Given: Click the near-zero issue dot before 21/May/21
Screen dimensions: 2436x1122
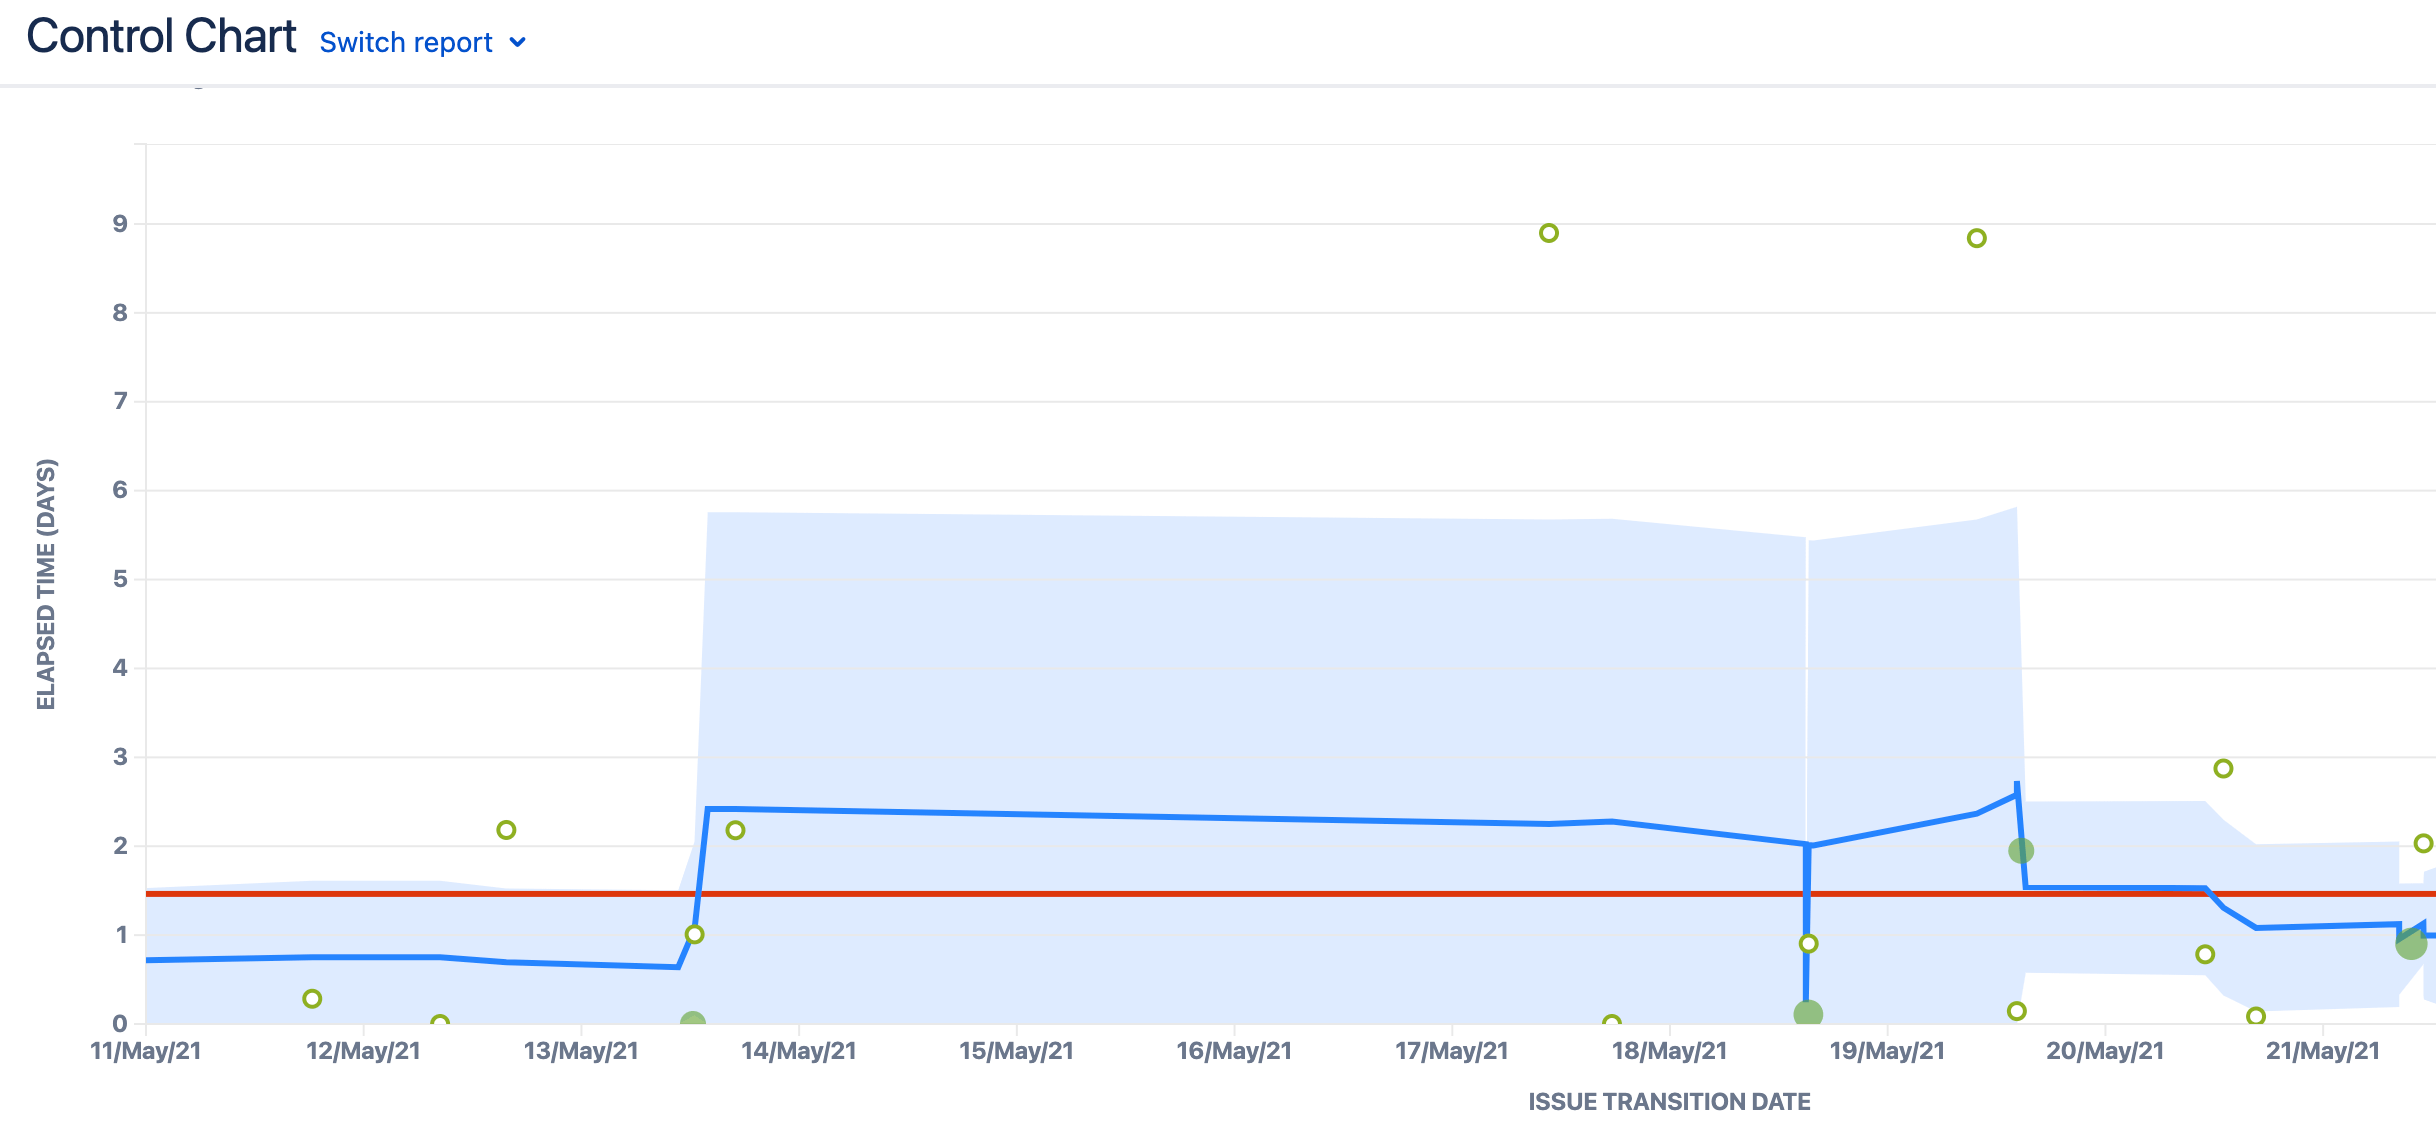Looking at the screenshot, I should [2256, 1016].
